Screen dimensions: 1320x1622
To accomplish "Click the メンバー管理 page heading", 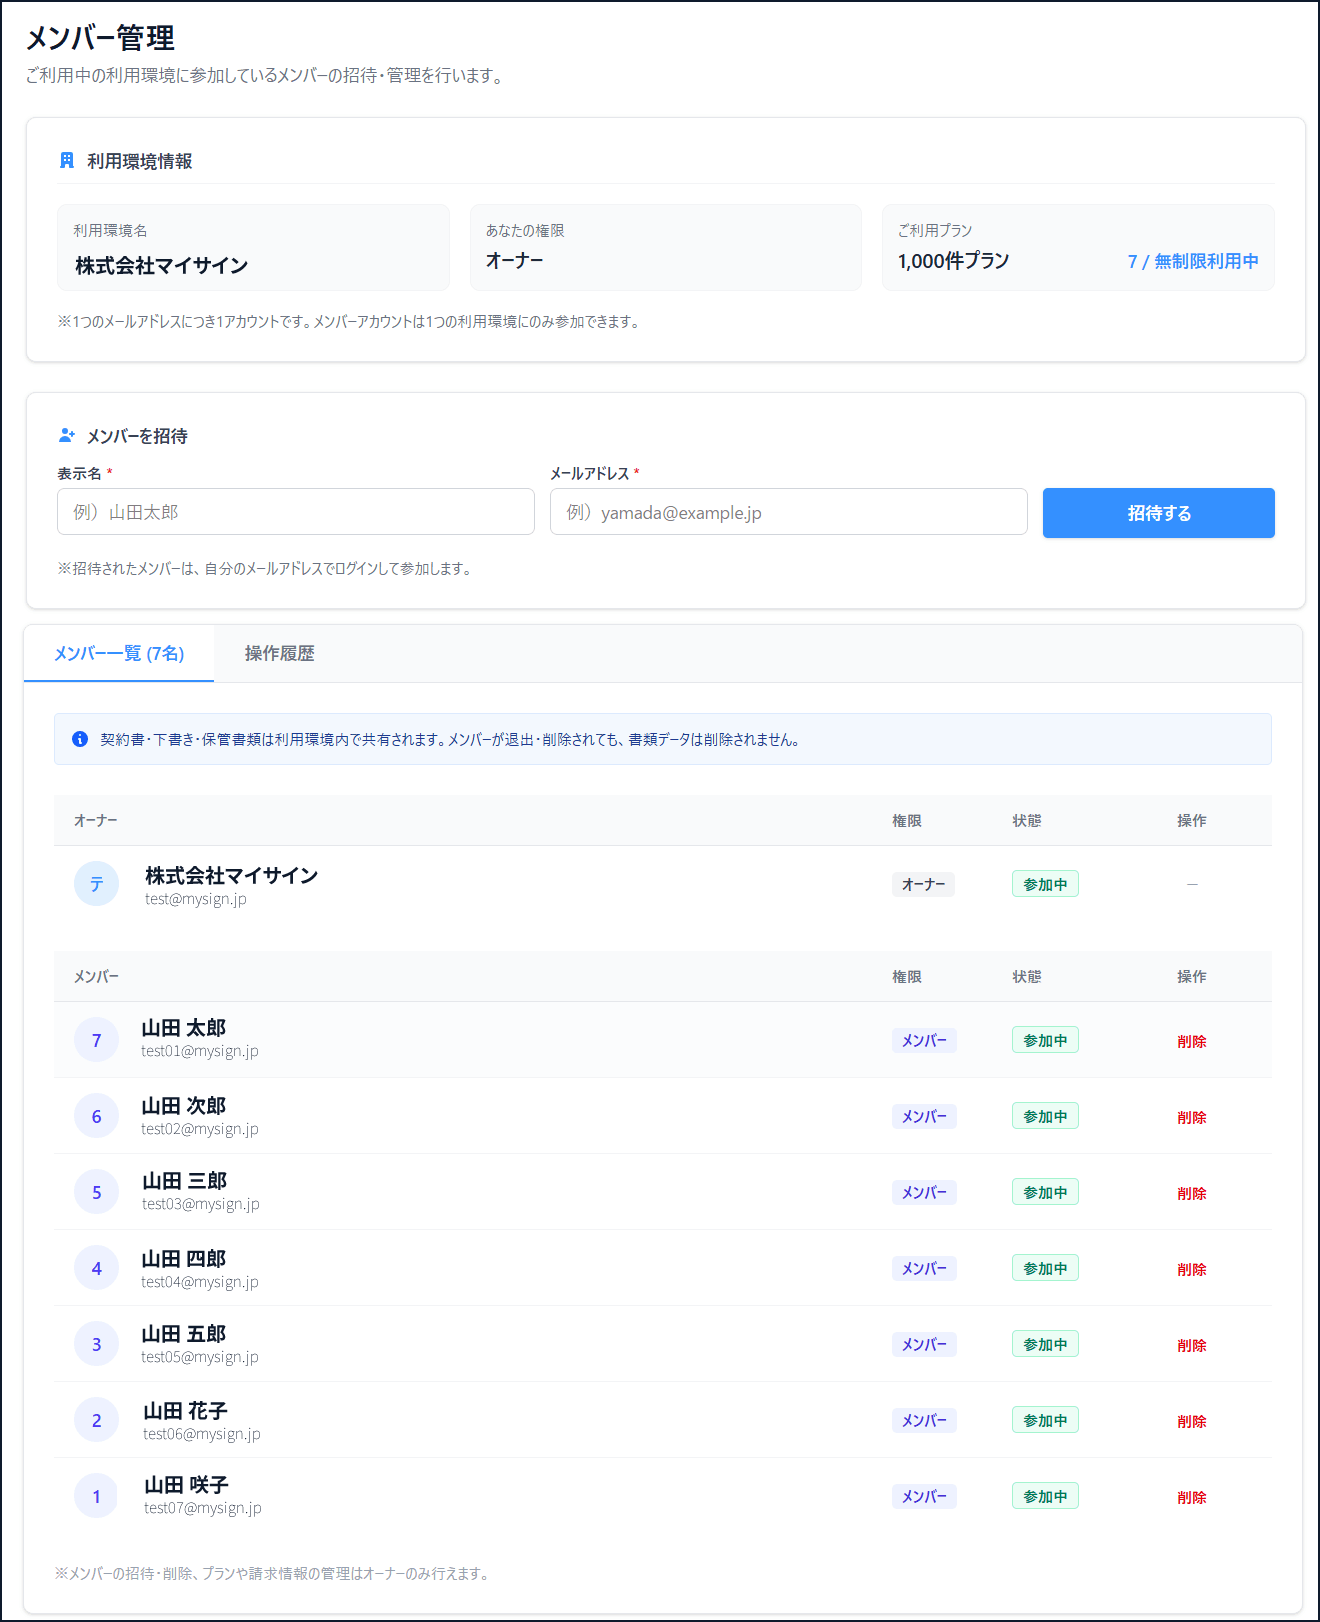I will (x=100, y=38).
